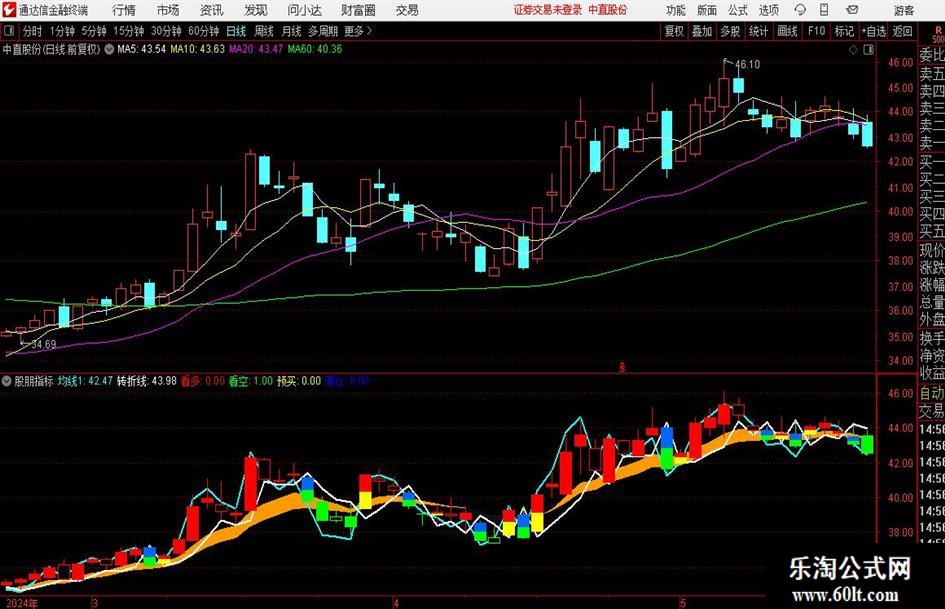Click the 46.10 high price marker

point(747,64)
